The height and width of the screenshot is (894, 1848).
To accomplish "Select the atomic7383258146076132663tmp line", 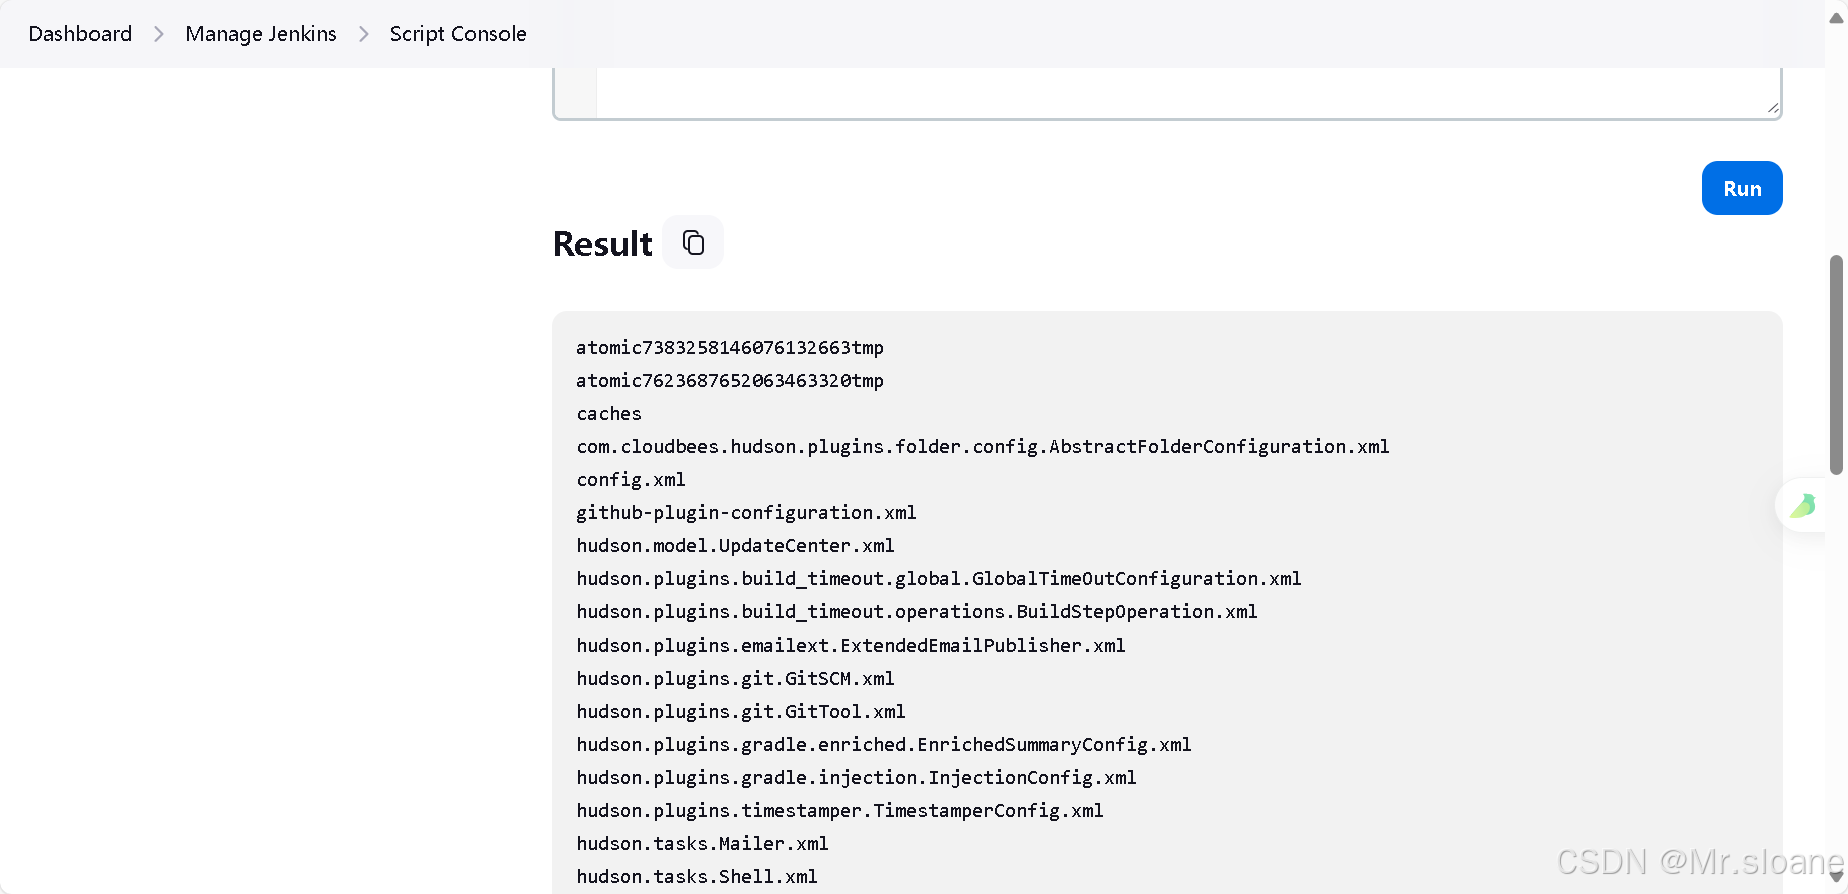I will click(730, 348).
